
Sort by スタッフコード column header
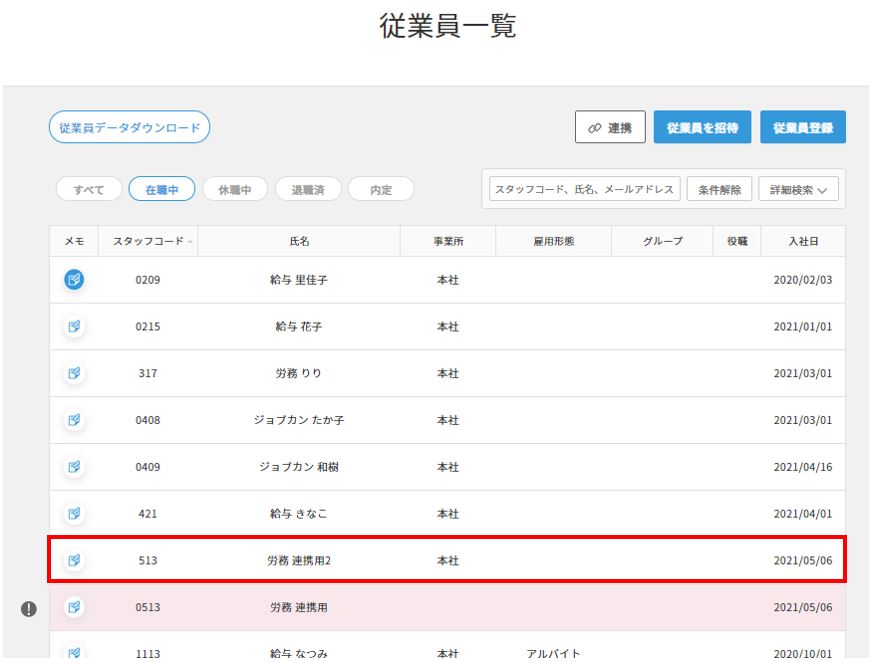(148, 241)
